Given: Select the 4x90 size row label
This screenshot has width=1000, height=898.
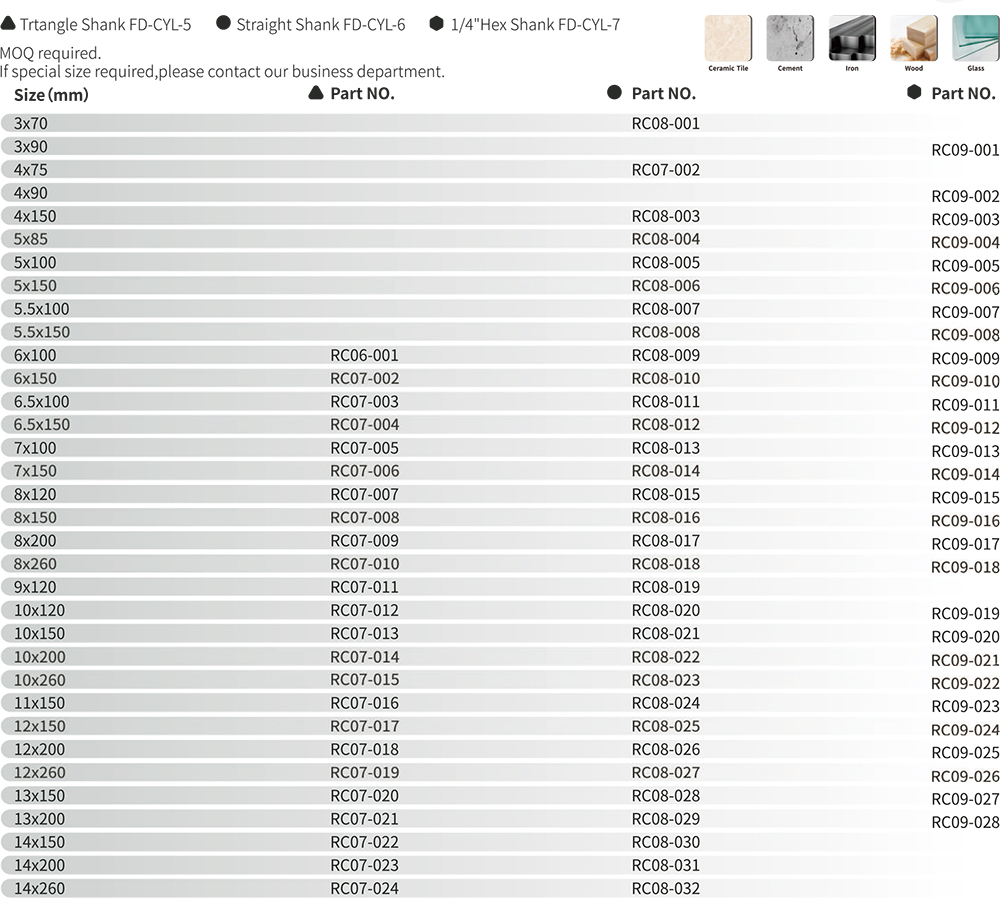Looking at the screenshot, I should point(31,193).
